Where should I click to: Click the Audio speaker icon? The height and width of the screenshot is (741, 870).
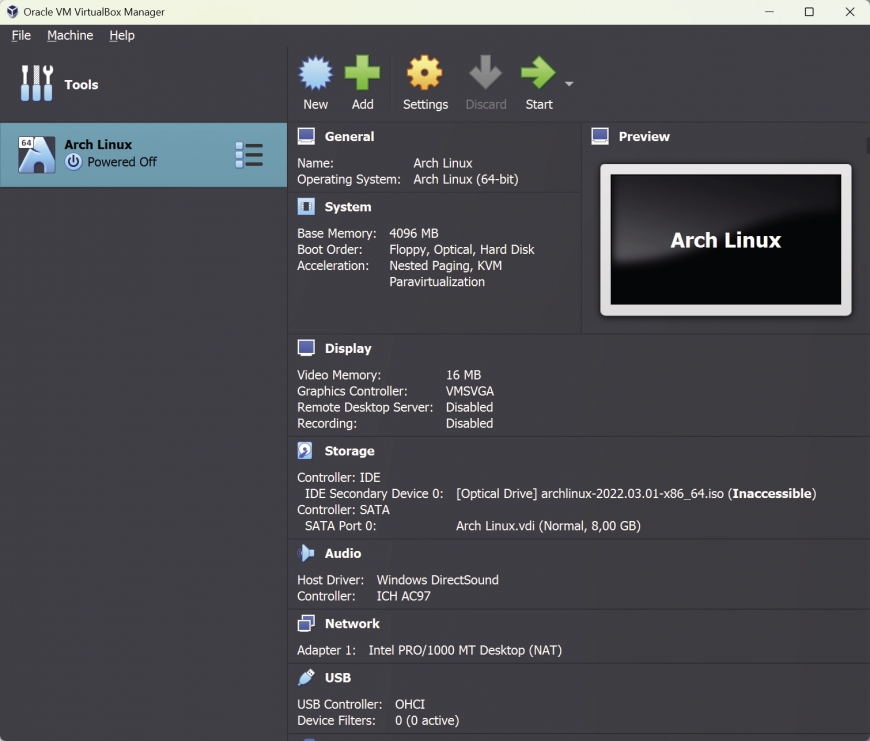pos(306,553)
